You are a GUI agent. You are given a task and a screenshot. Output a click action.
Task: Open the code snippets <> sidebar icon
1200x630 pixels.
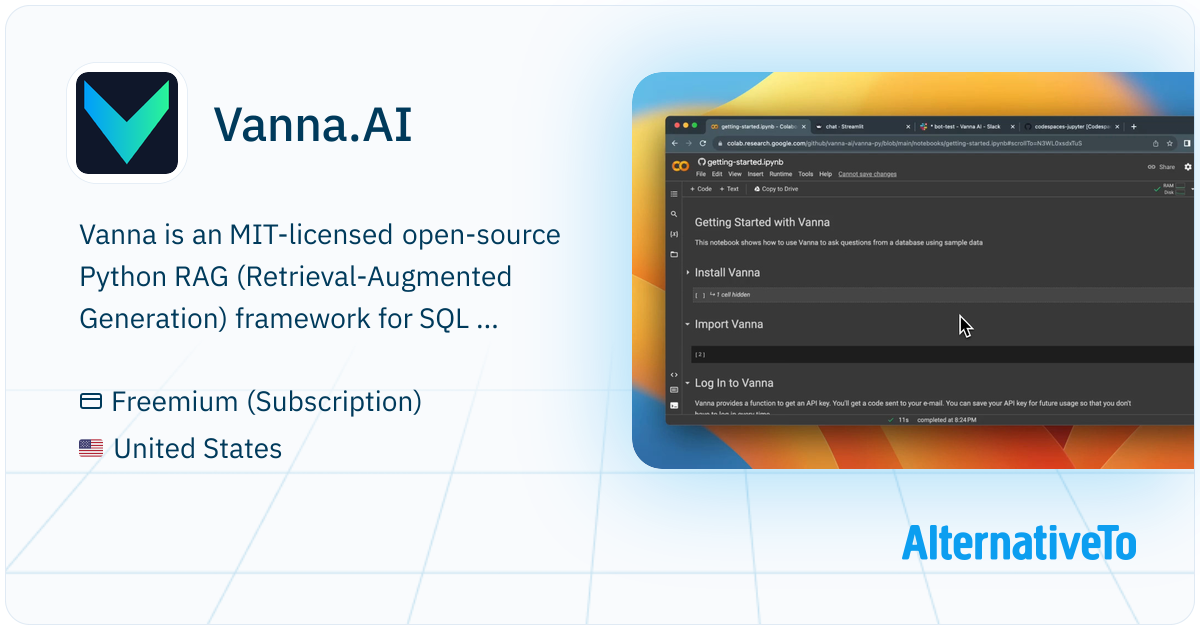(674, 374)
